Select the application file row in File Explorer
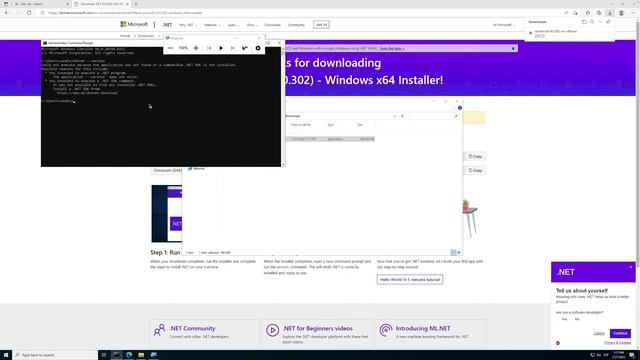Viewport: 640px width, 360px height. (330, 139)
